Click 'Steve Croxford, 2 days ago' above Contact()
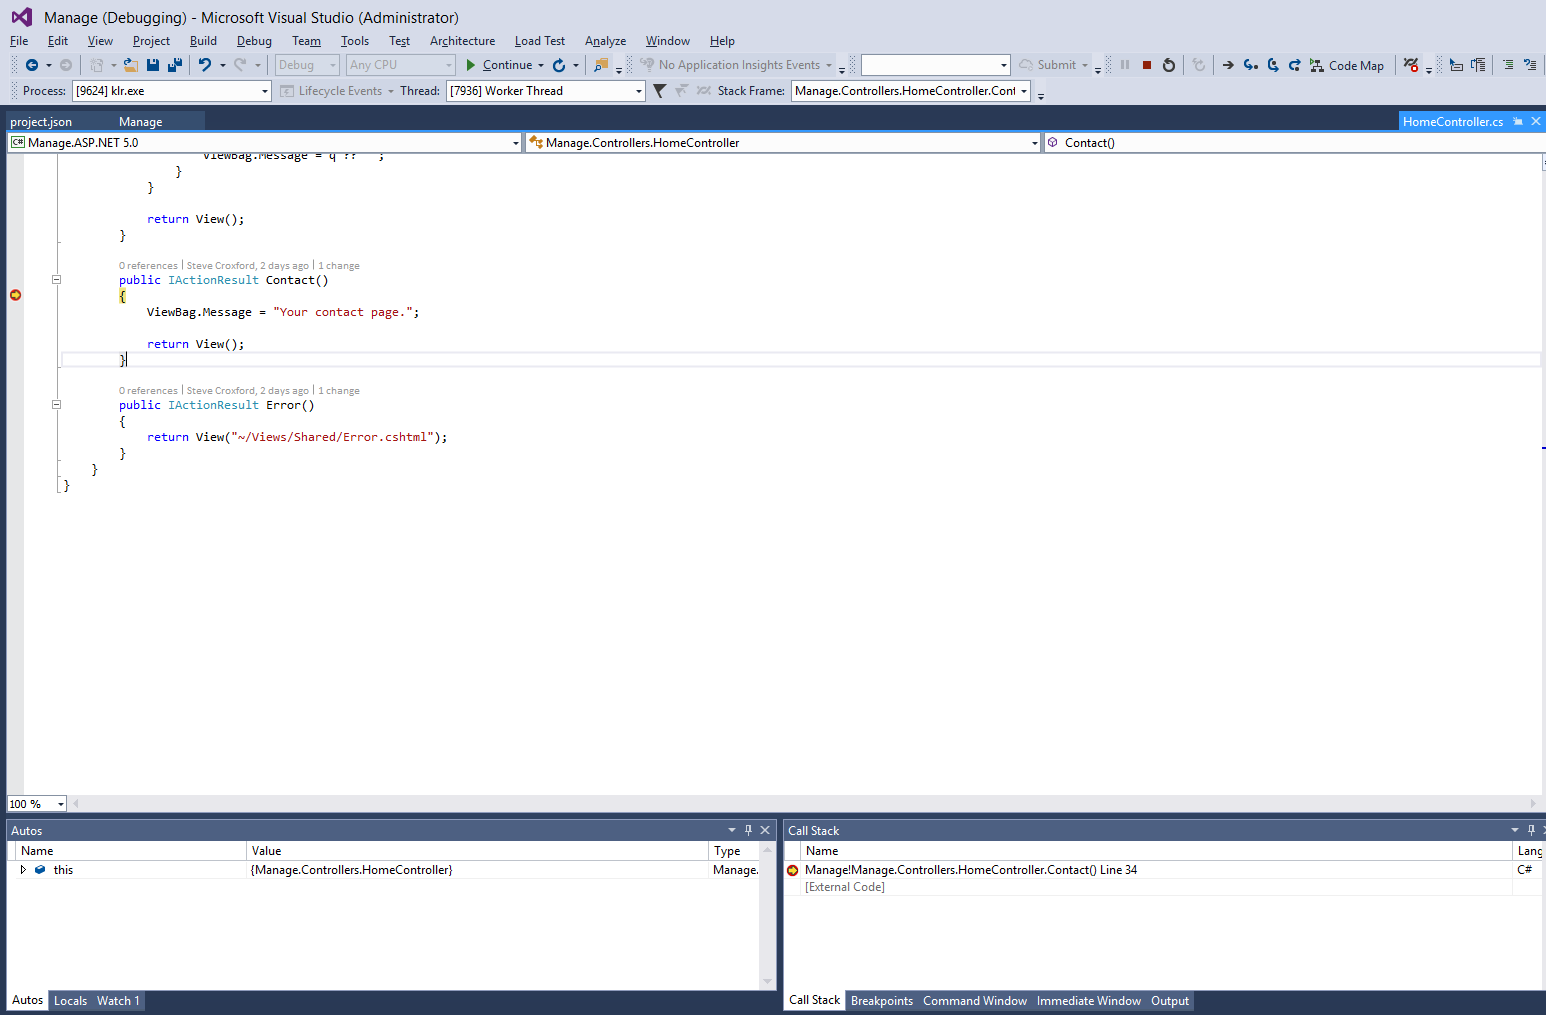1546x1015 pixels. point(248,266)
